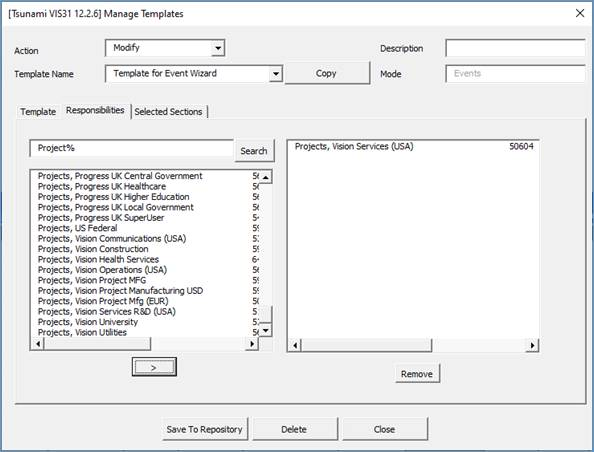Click the up arrow of left list scrollbar
594x452 pixels.
[266, 177]
